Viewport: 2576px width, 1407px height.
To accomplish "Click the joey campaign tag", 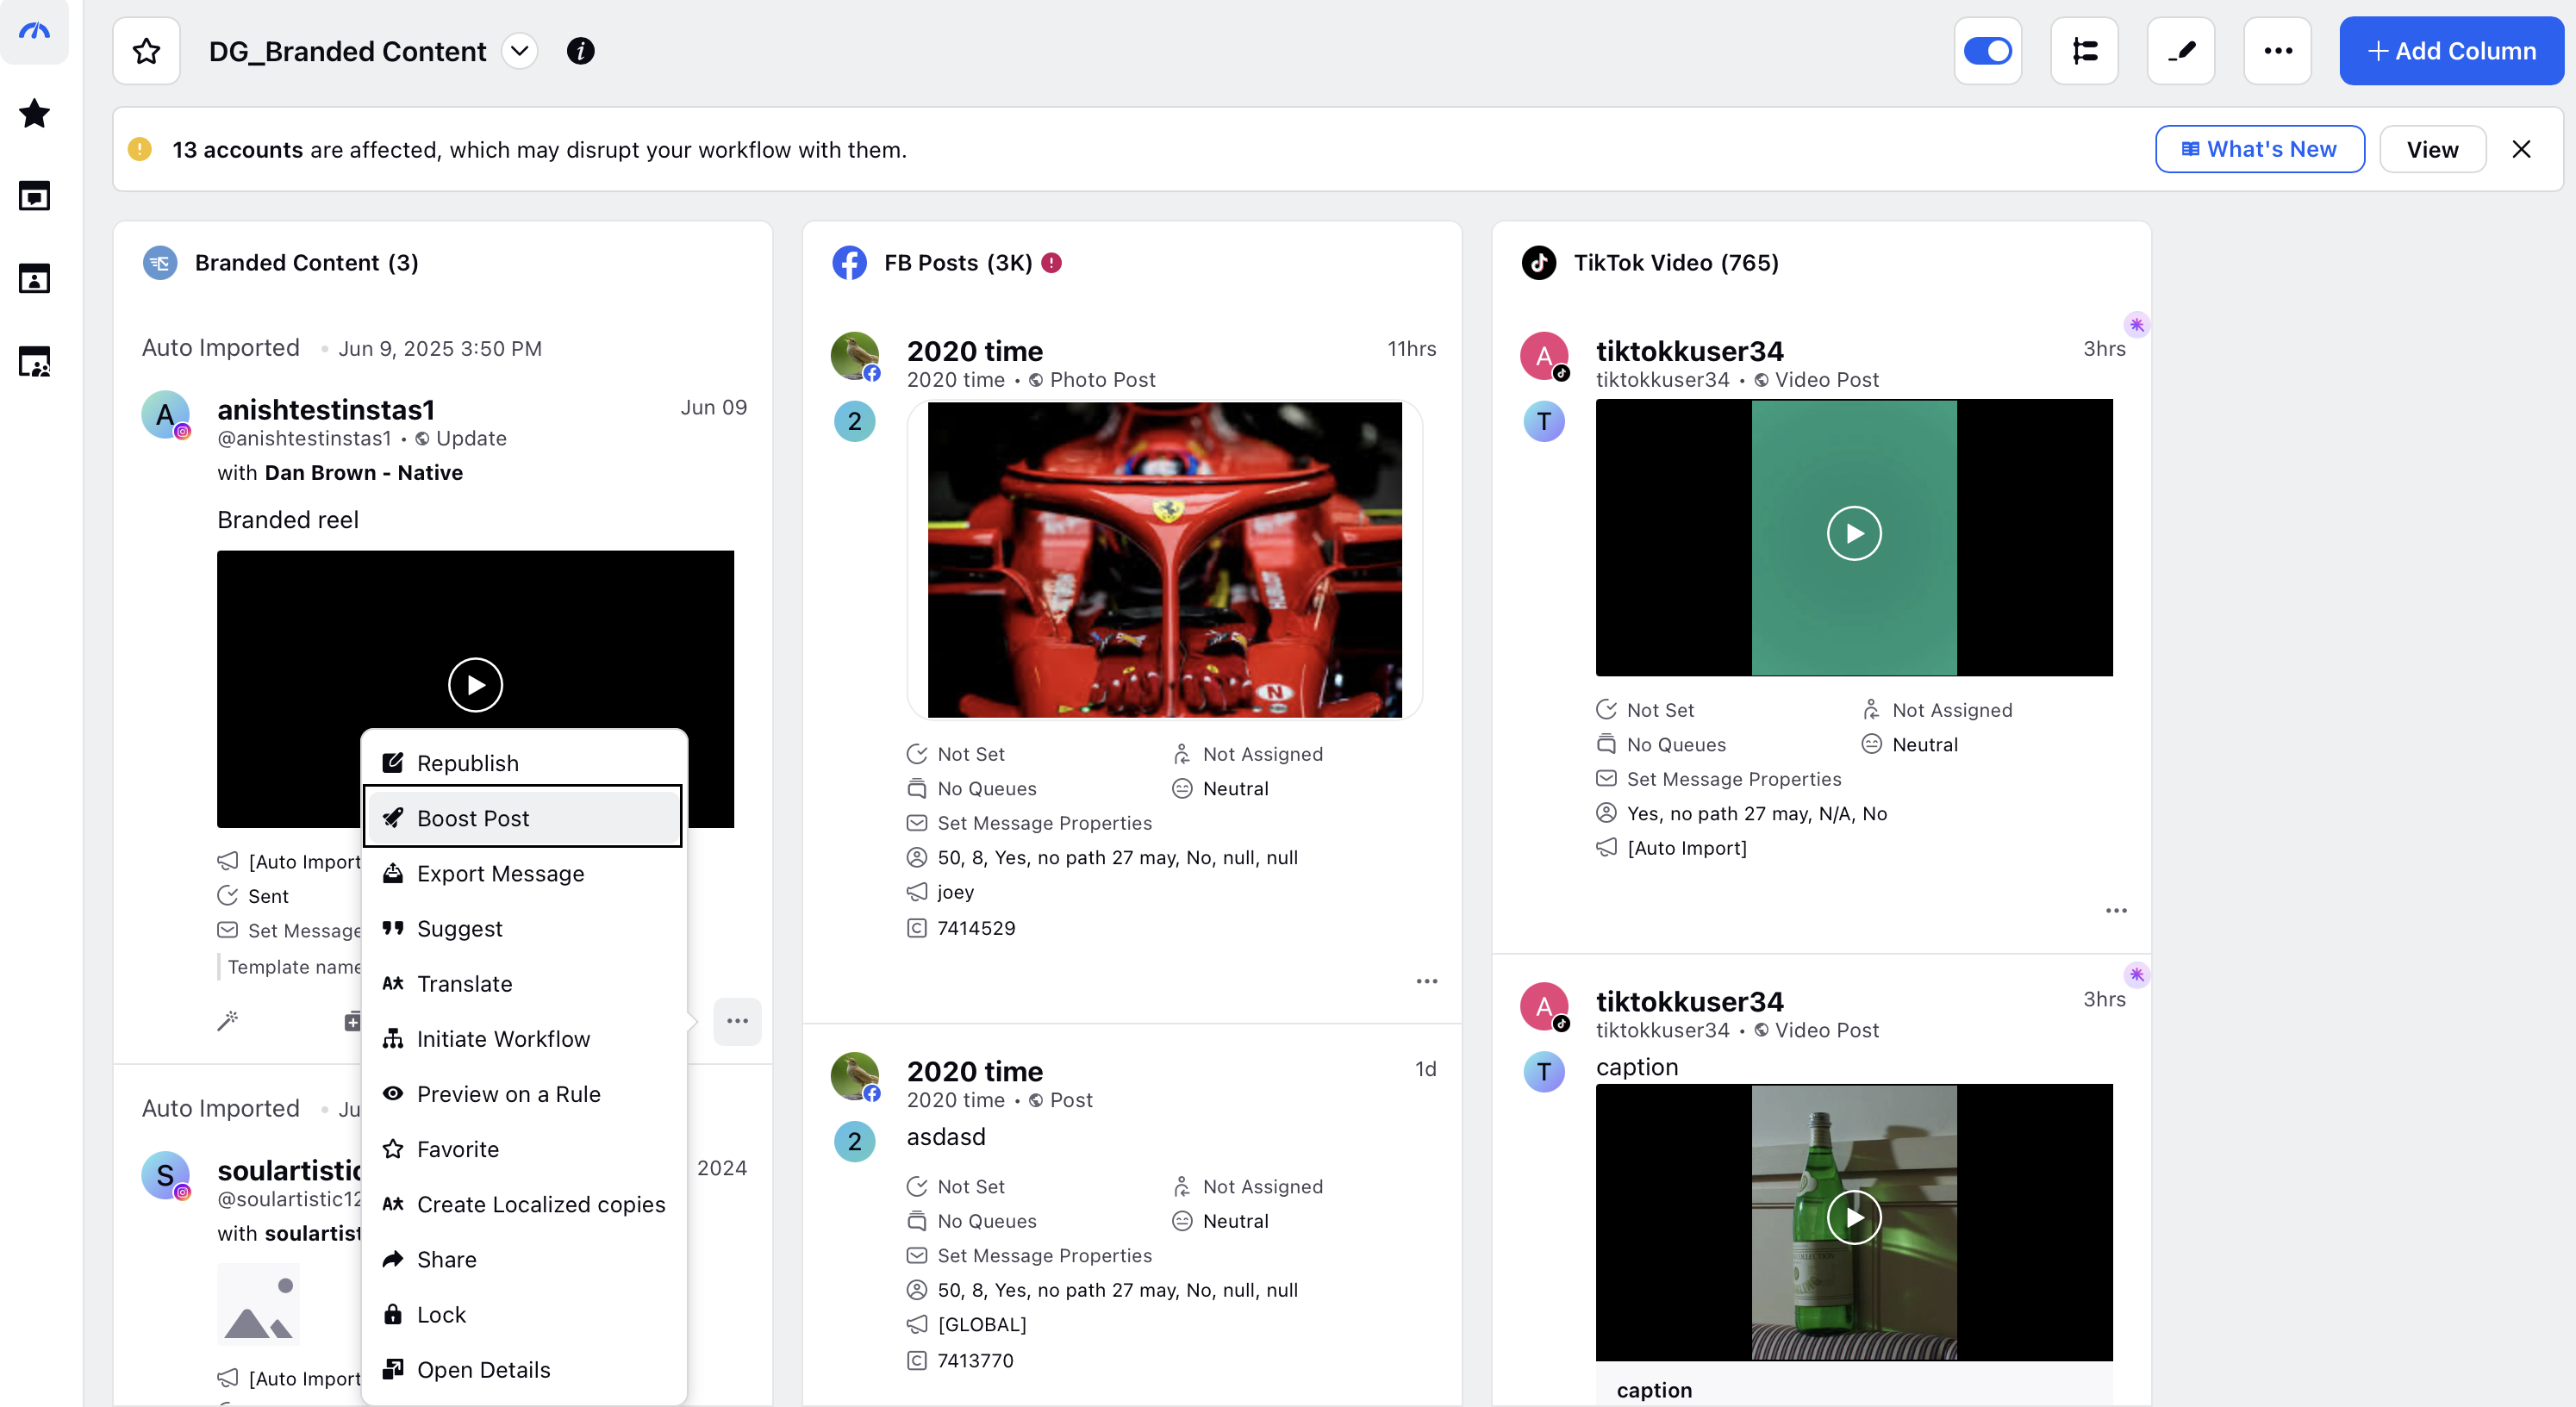I will [955, 892].
